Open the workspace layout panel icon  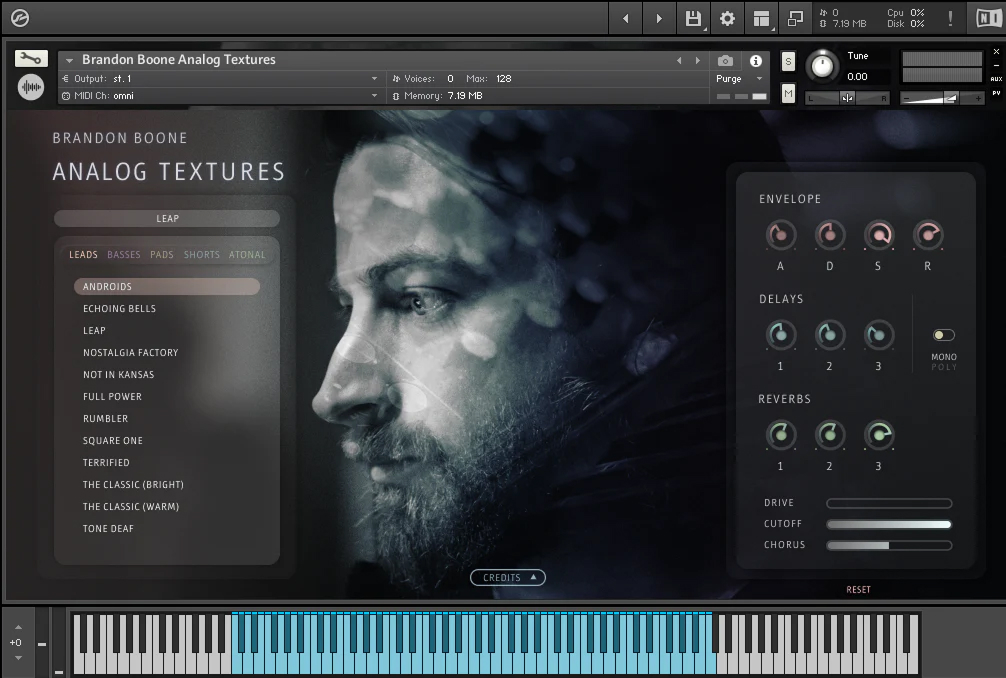(x=761, y=19)
